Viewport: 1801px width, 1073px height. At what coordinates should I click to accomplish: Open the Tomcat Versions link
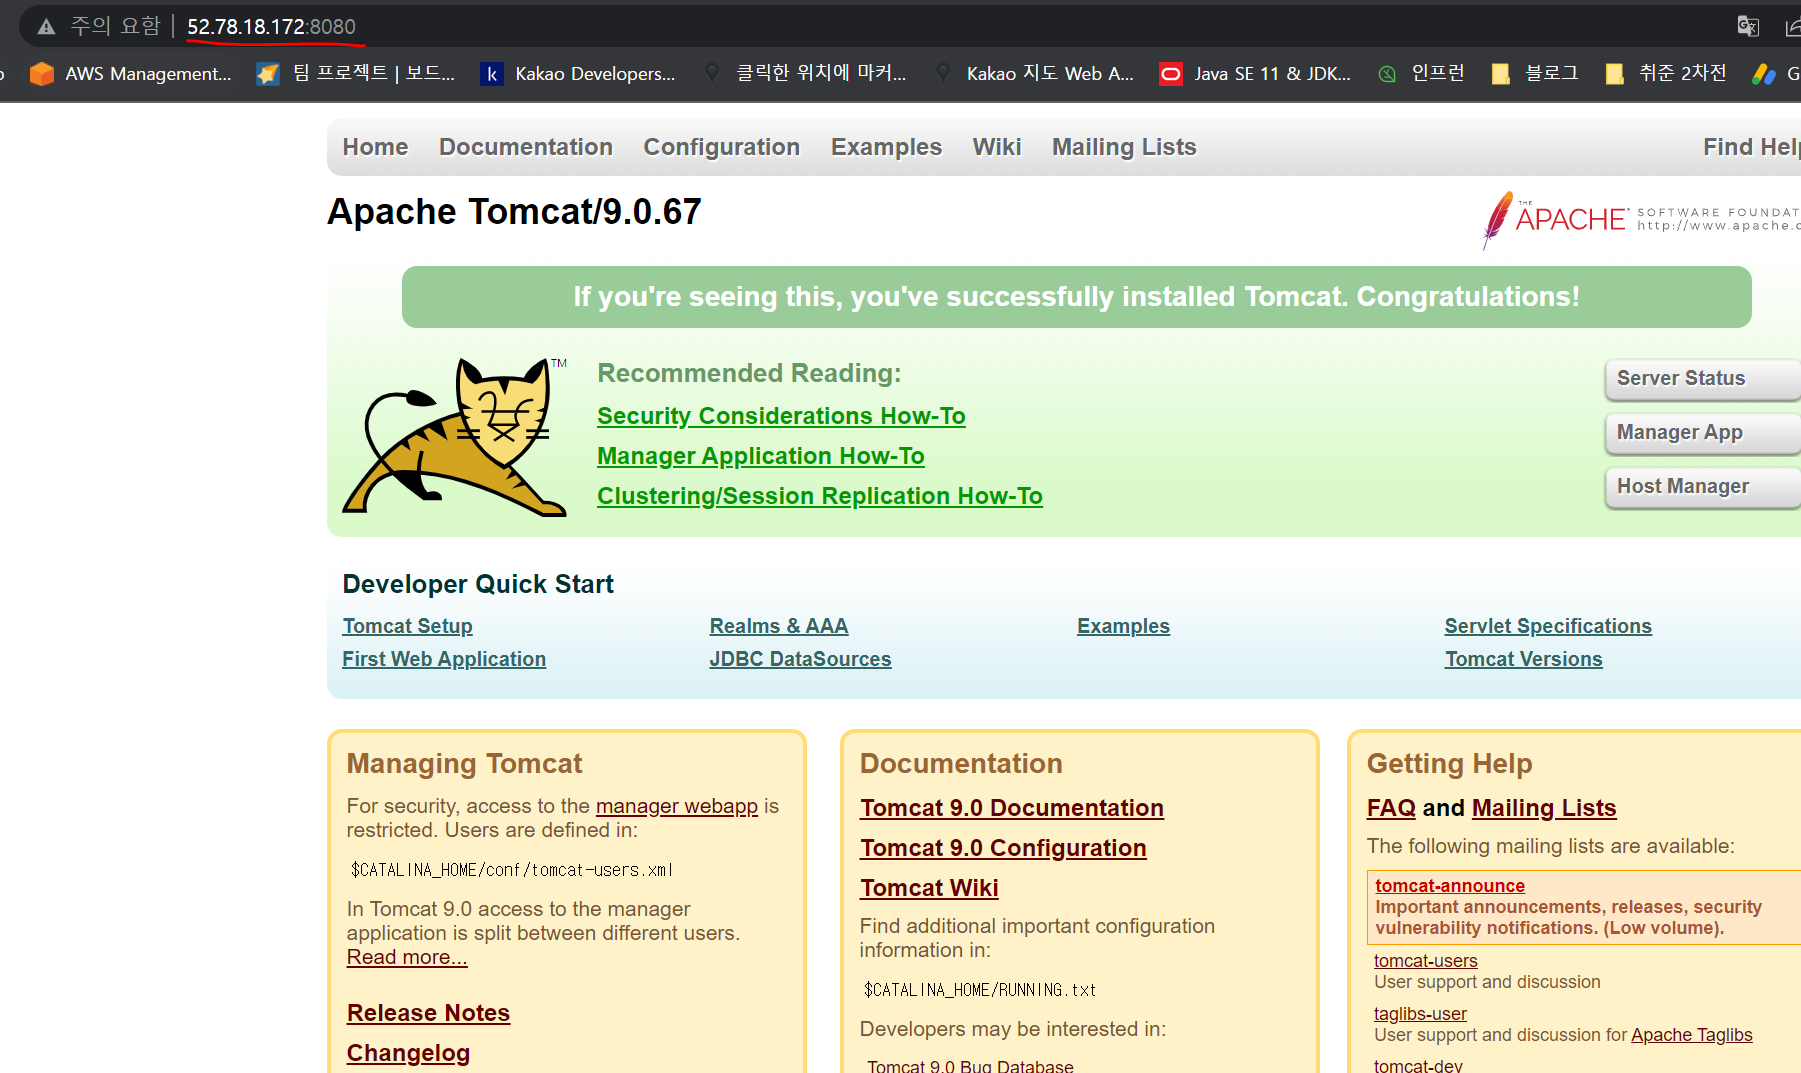coord(1523,659)
